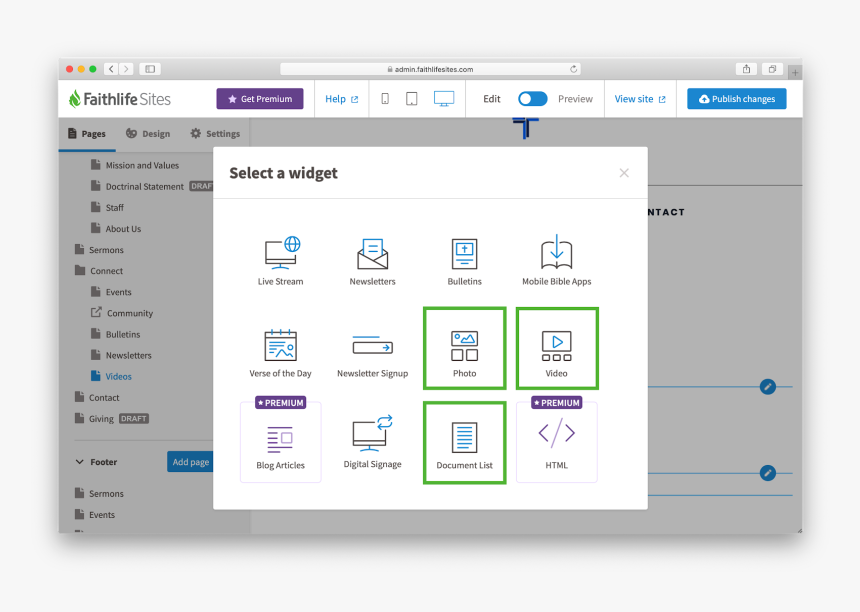Click the lower blue pencil edit button

coord(768,473)
